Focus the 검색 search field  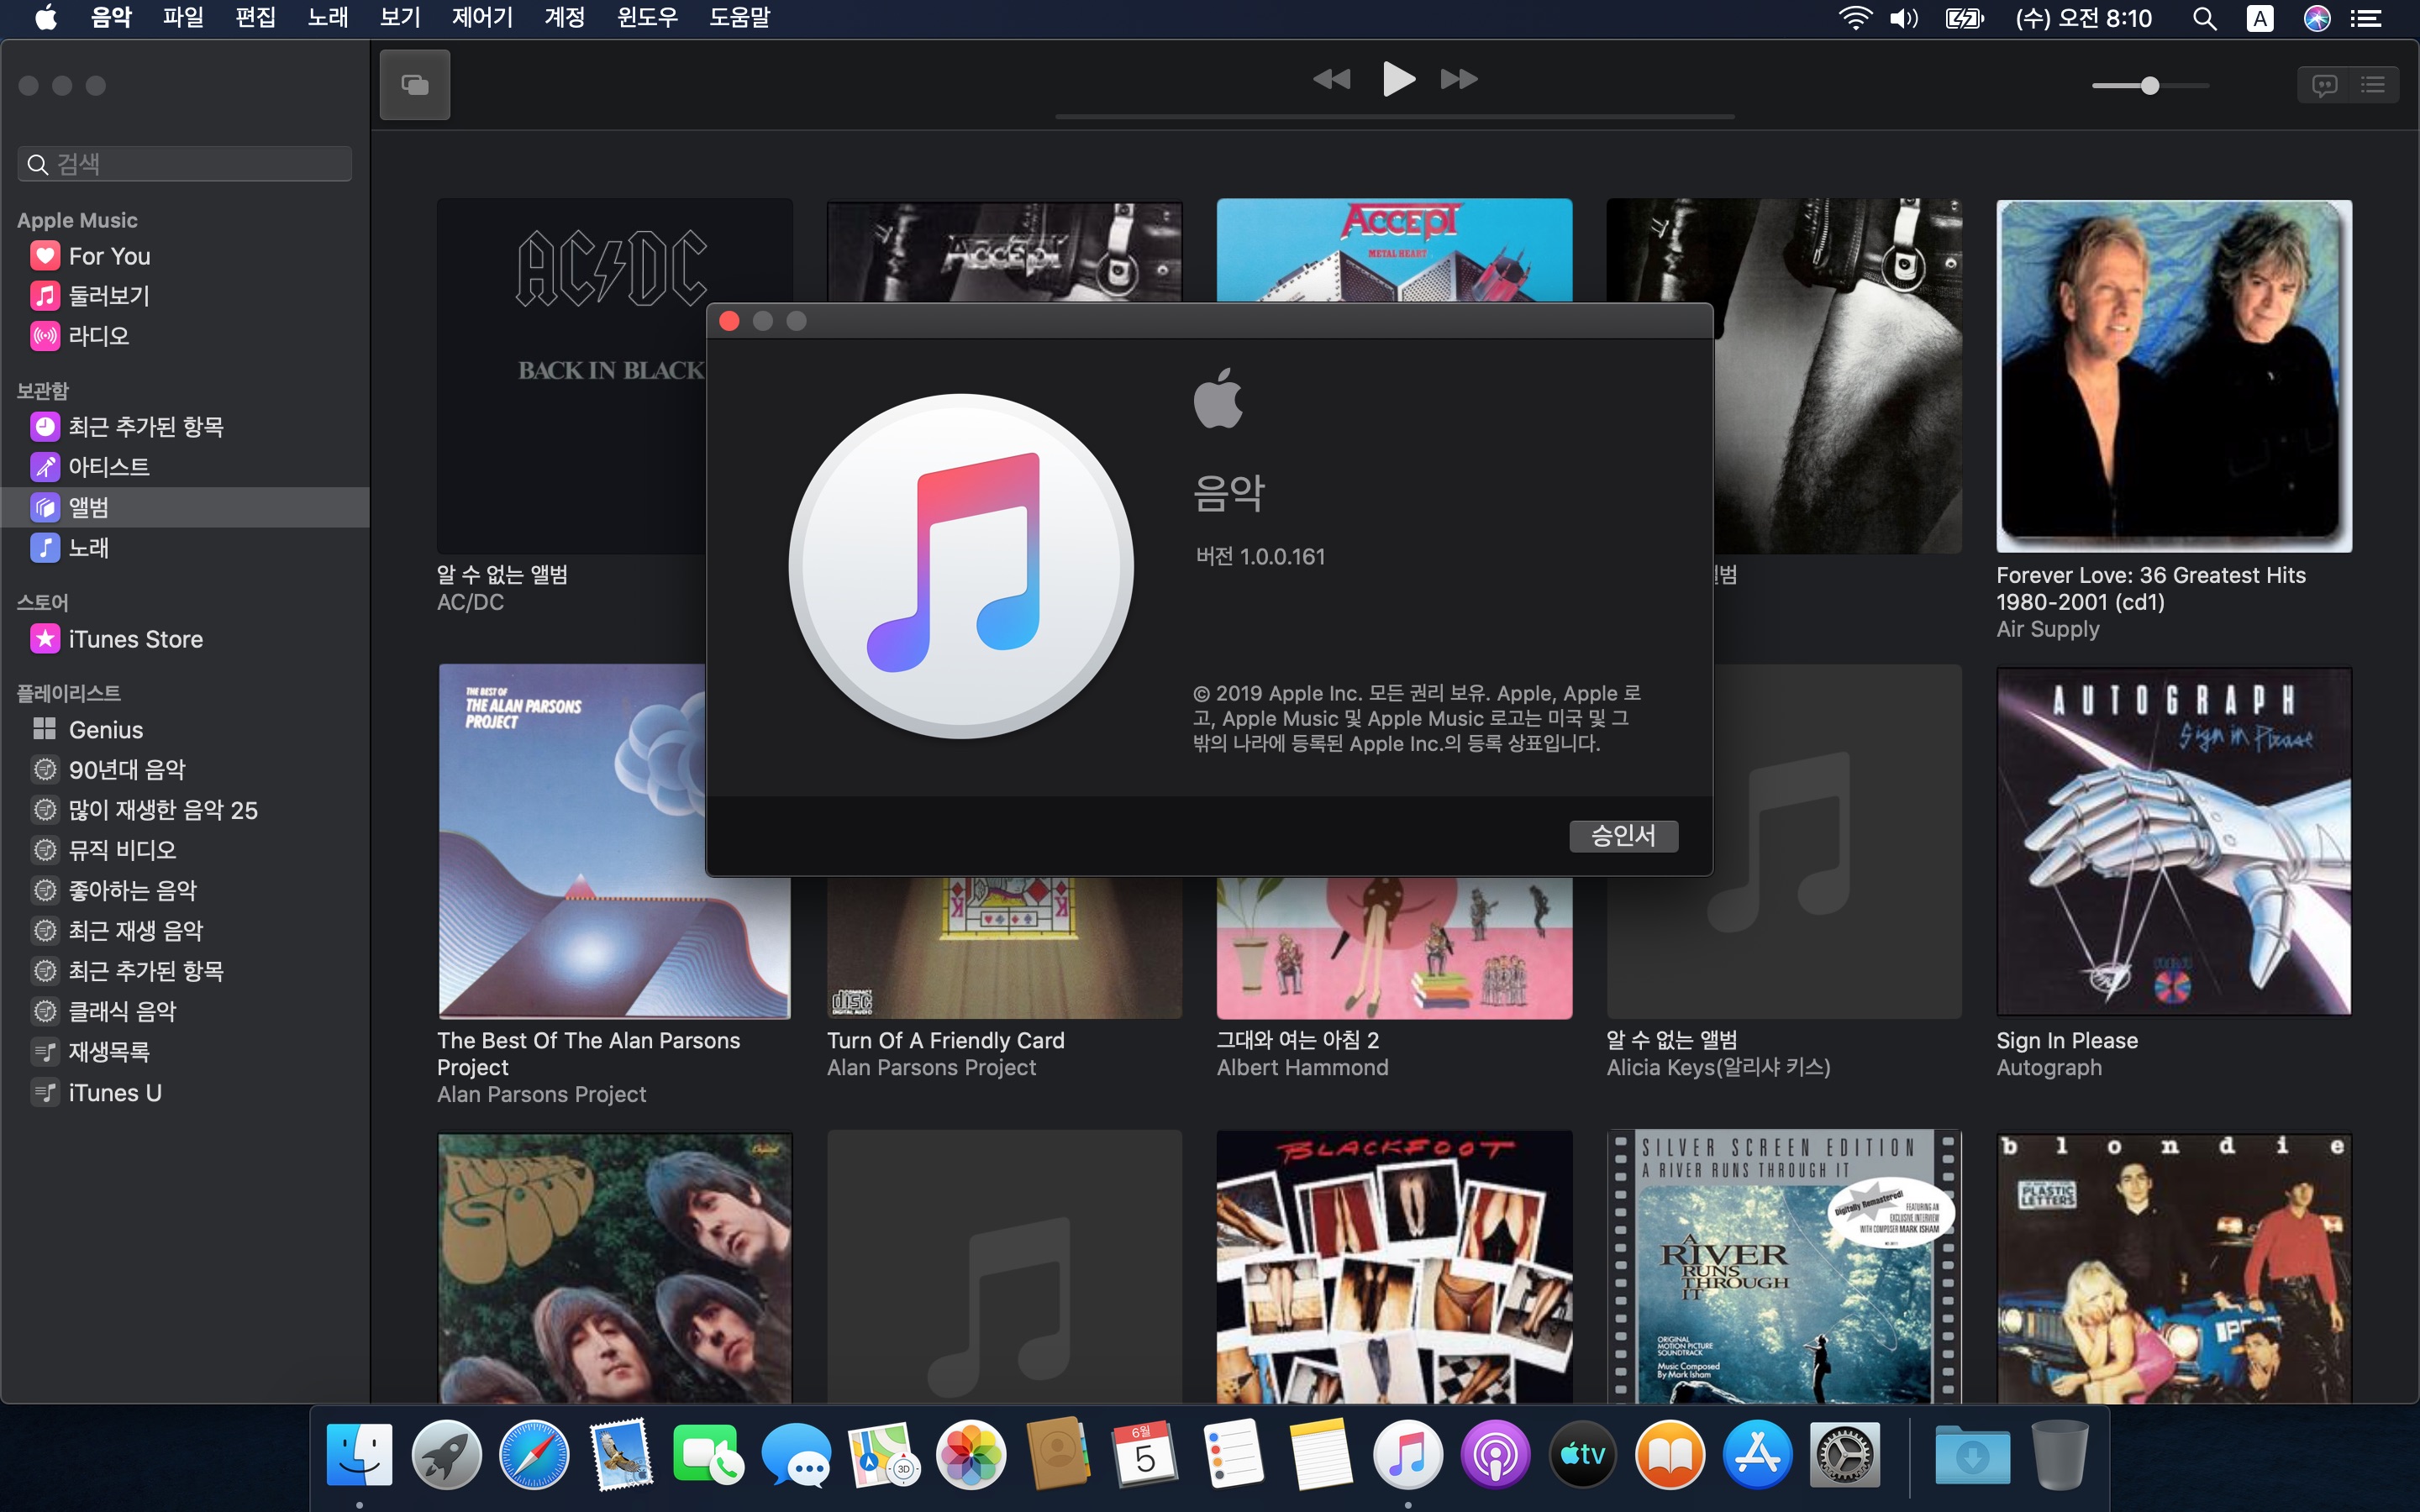[x=185, y=164]
